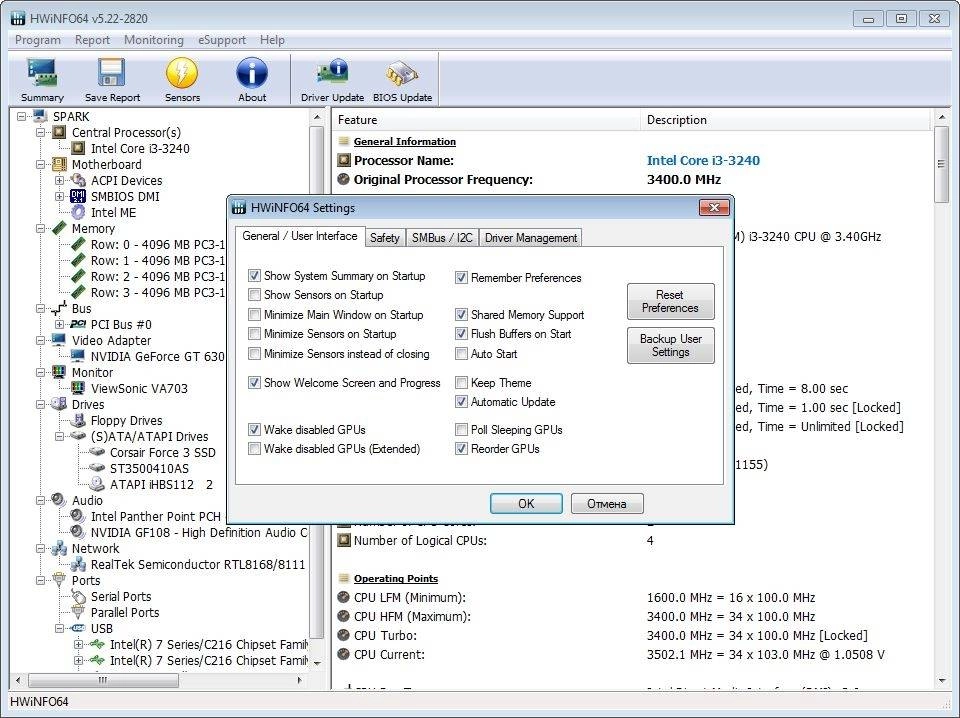Screen dimensions: 960x718
Task: Click Backup User Settings button
Action: coord(670,345)
